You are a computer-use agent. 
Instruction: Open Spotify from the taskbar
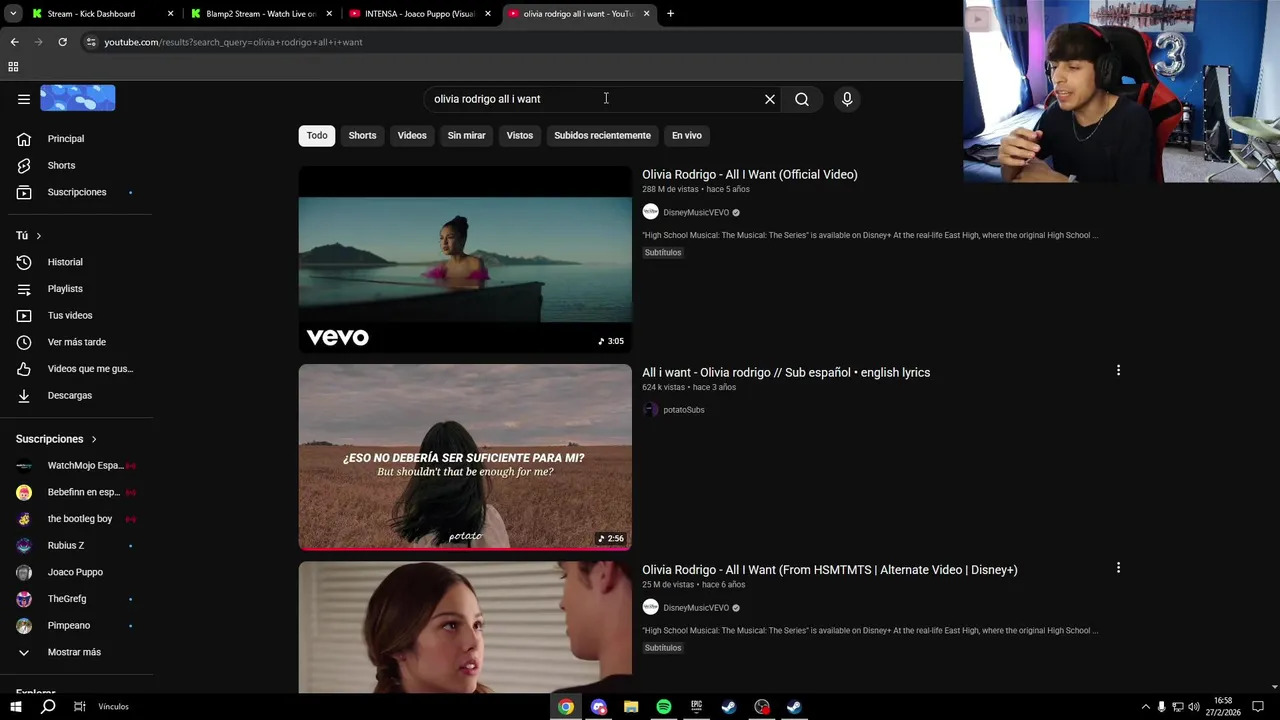pos(664,707)
